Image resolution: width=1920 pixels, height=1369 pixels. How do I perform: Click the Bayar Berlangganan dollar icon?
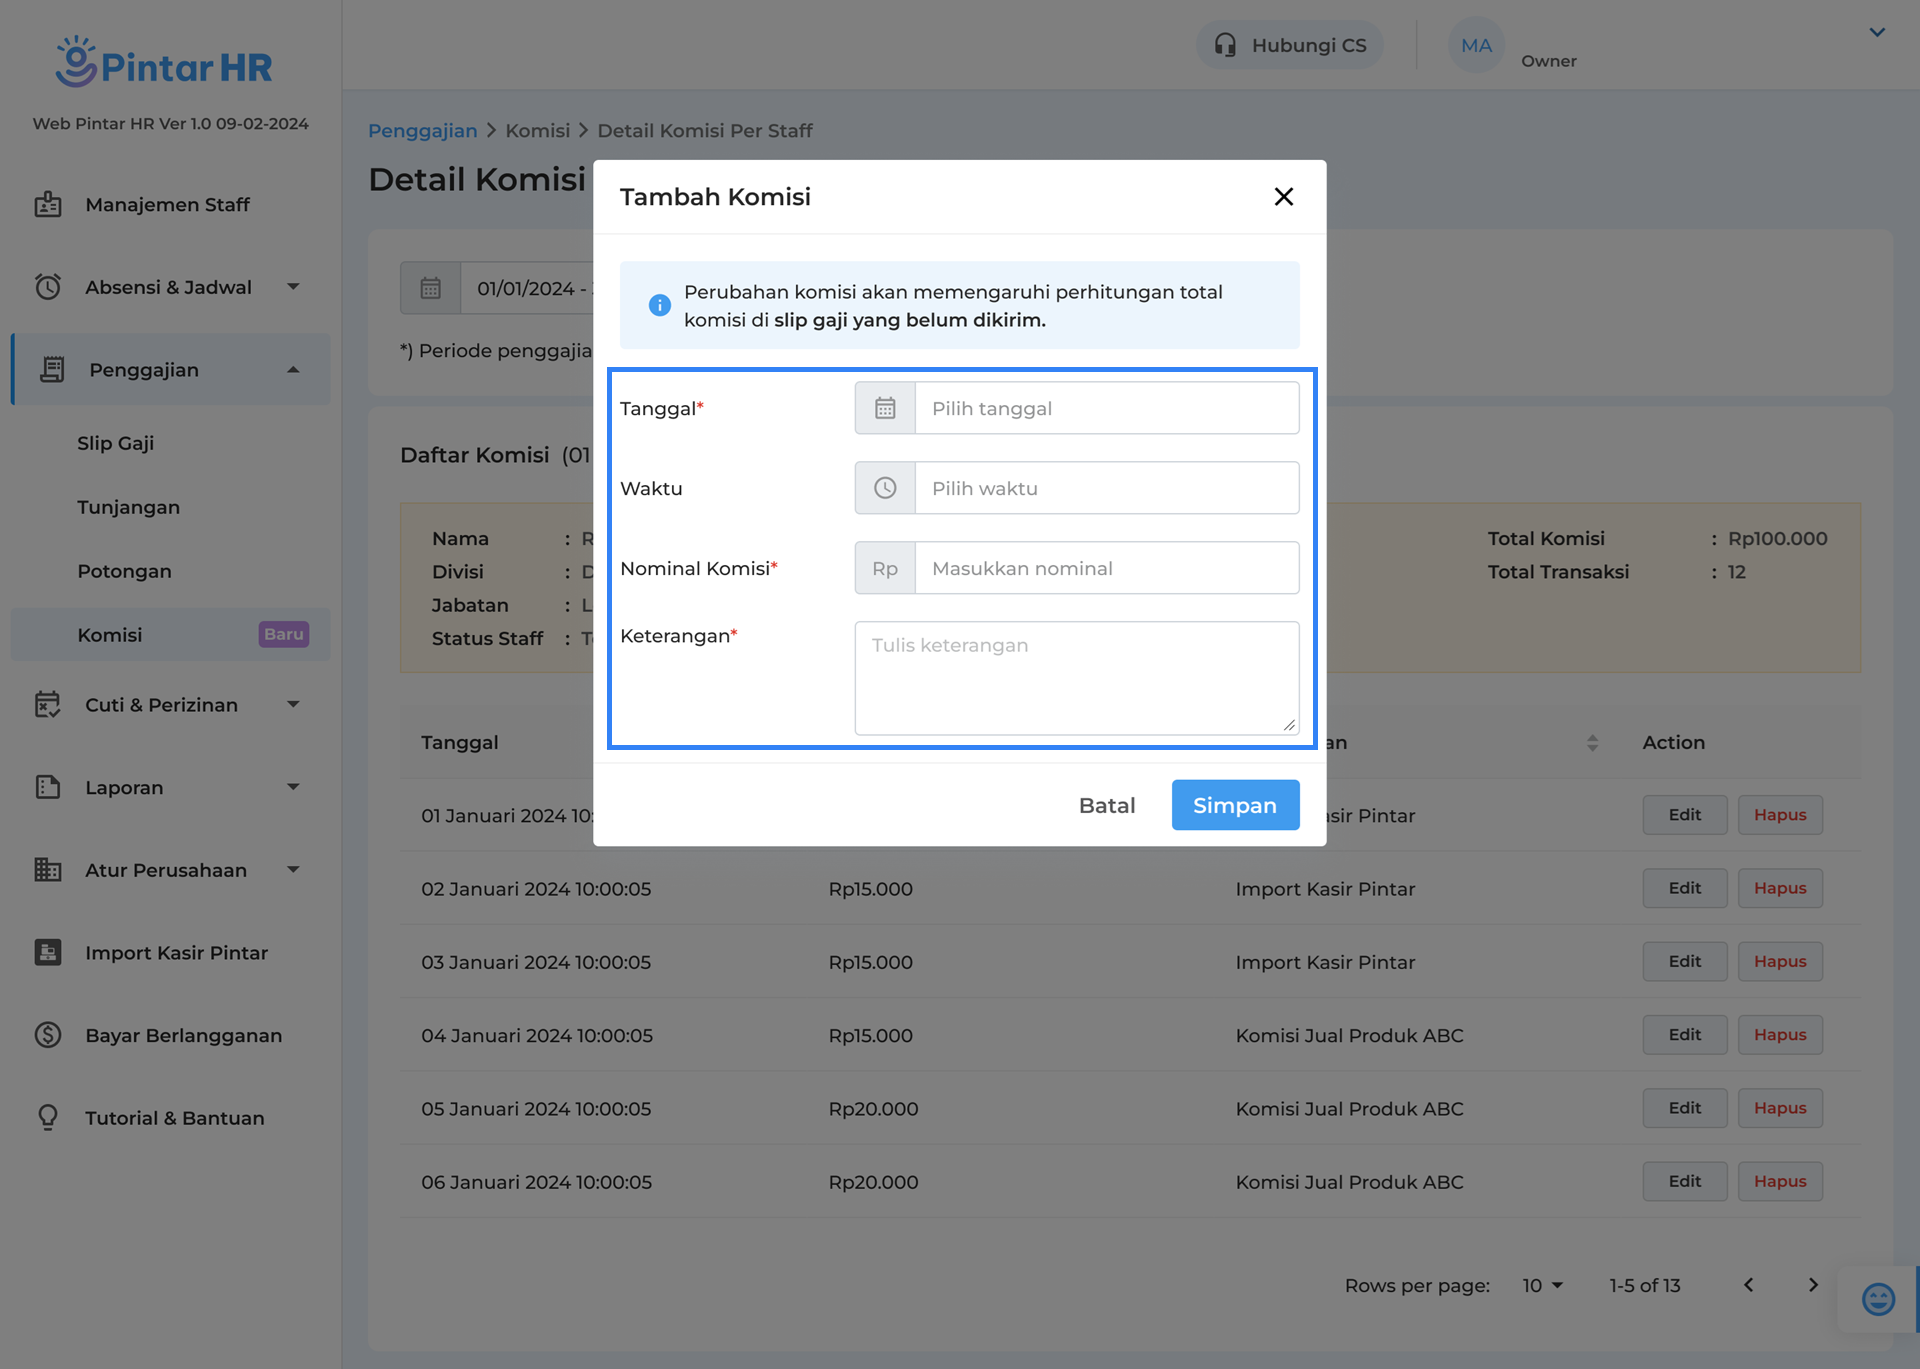click(x=48, y=1035)
